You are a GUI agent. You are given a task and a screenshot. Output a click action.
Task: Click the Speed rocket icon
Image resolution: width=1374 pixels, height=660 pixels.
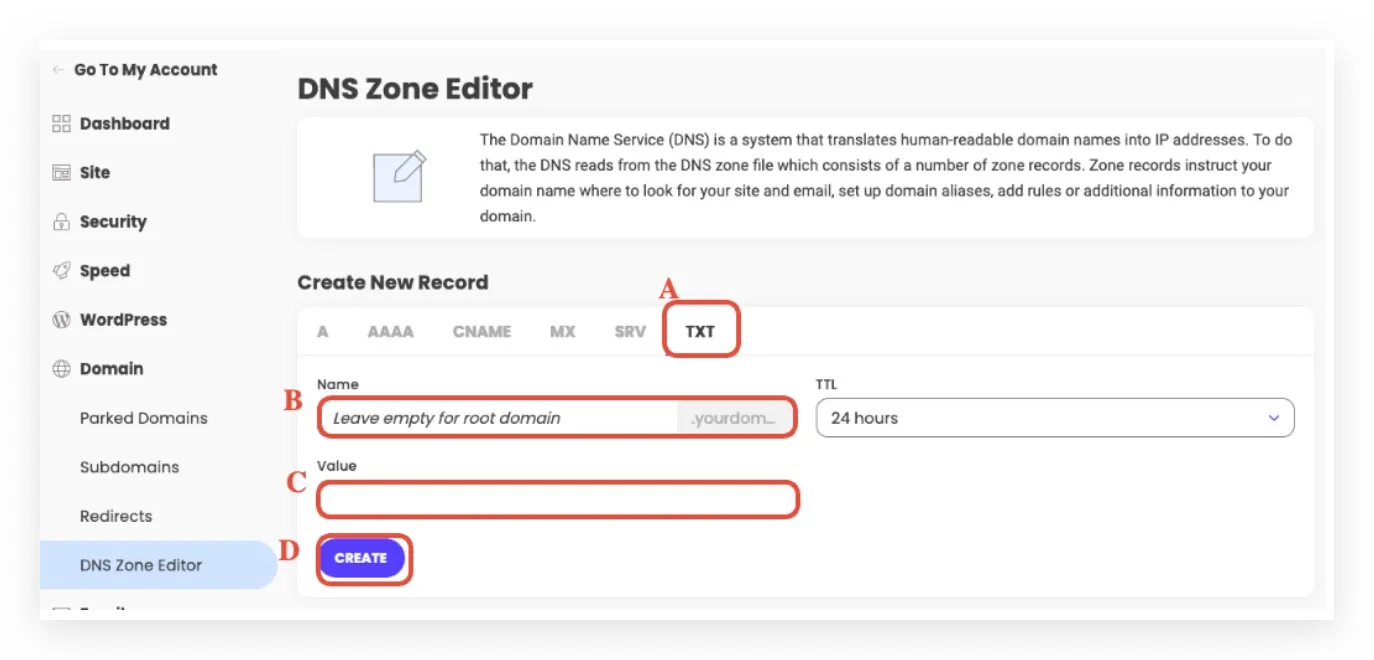[61, 271]
